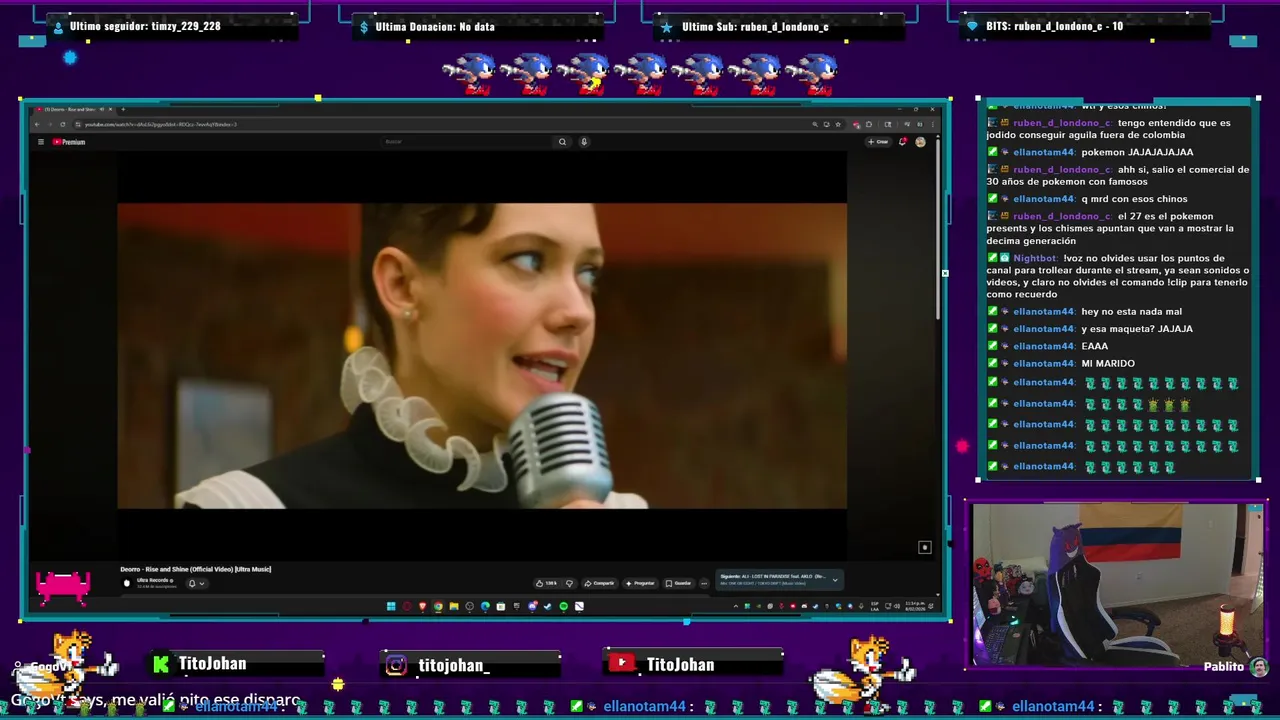Click the browser back arrow

point(37,124)
